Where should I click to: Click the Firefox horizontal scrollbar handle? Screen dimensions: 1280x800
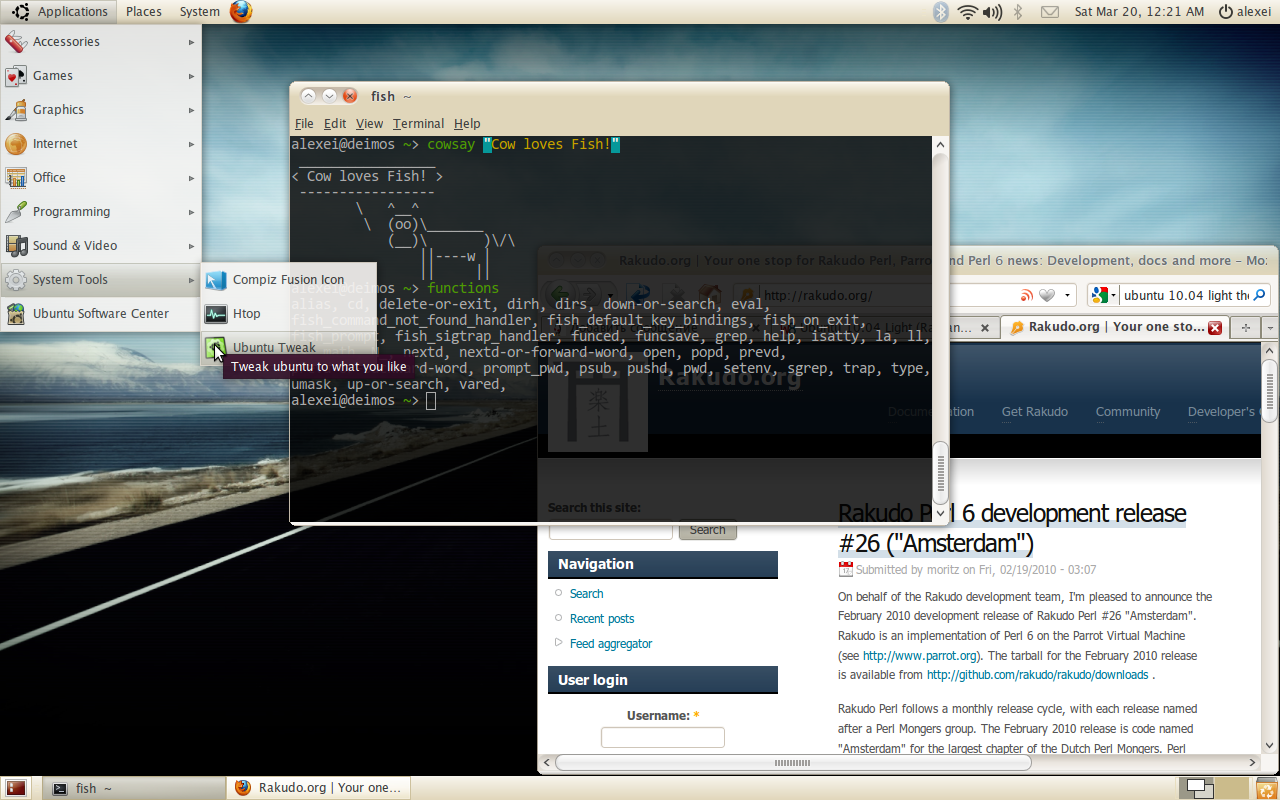pyautogui.click(x=793, y=763)
